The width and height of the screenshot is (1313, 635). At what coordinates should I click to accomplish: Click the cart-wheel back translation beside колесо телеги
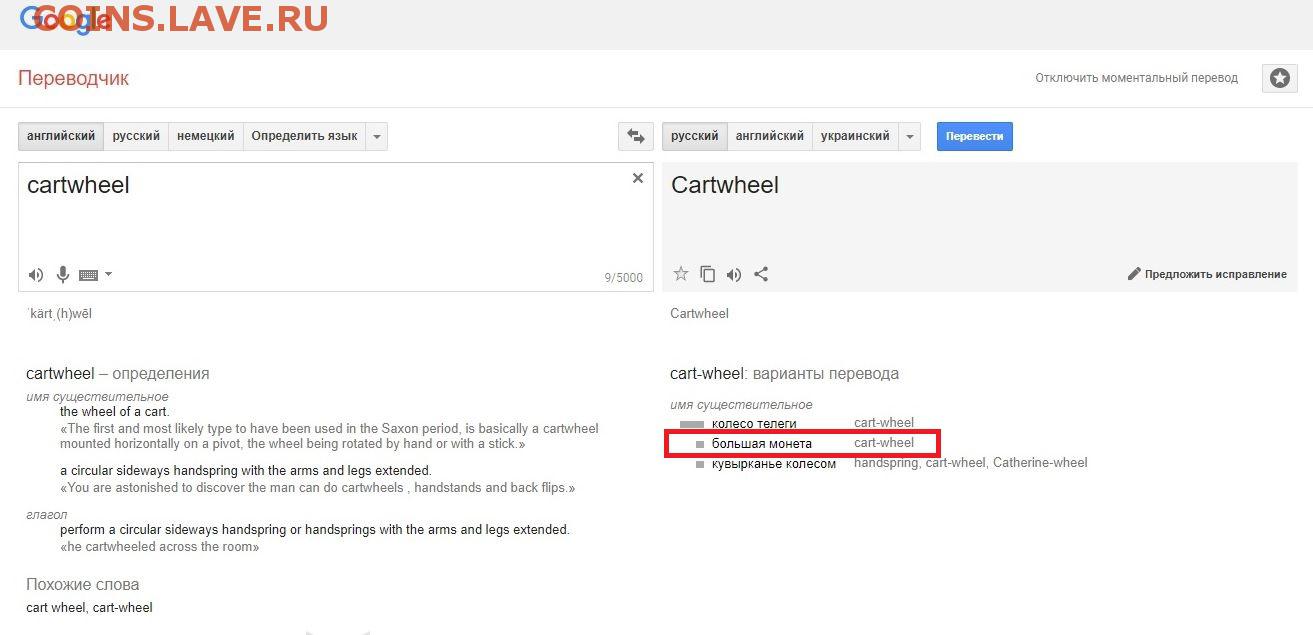click(x=884, y=423)
